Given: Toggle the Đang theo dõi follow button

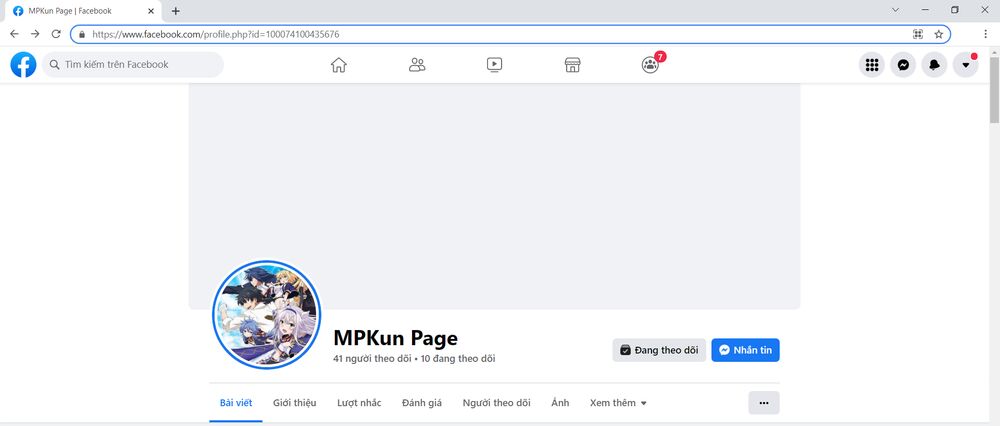Looking at the screenshot, I should pos(658,350).
